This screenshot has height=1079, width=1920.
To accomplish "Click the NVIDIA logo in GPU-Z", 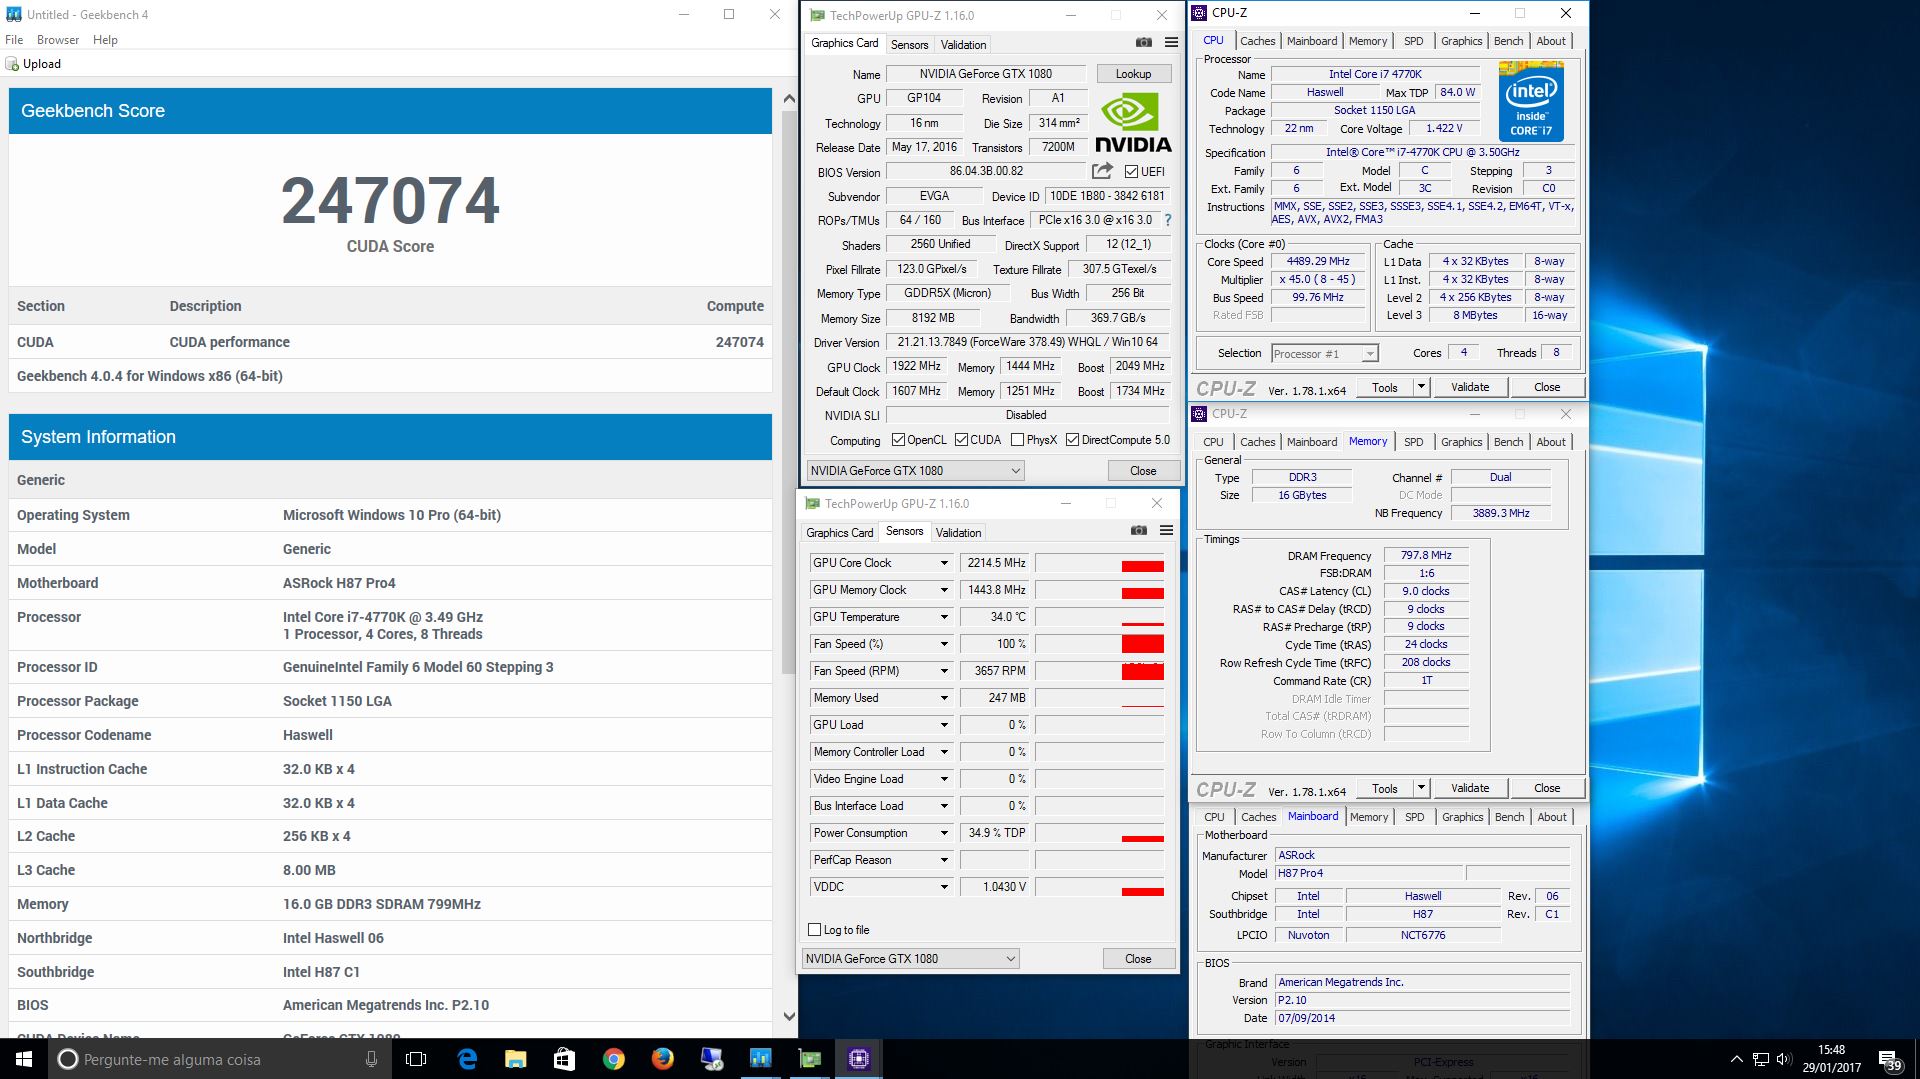I will 1132,123.
